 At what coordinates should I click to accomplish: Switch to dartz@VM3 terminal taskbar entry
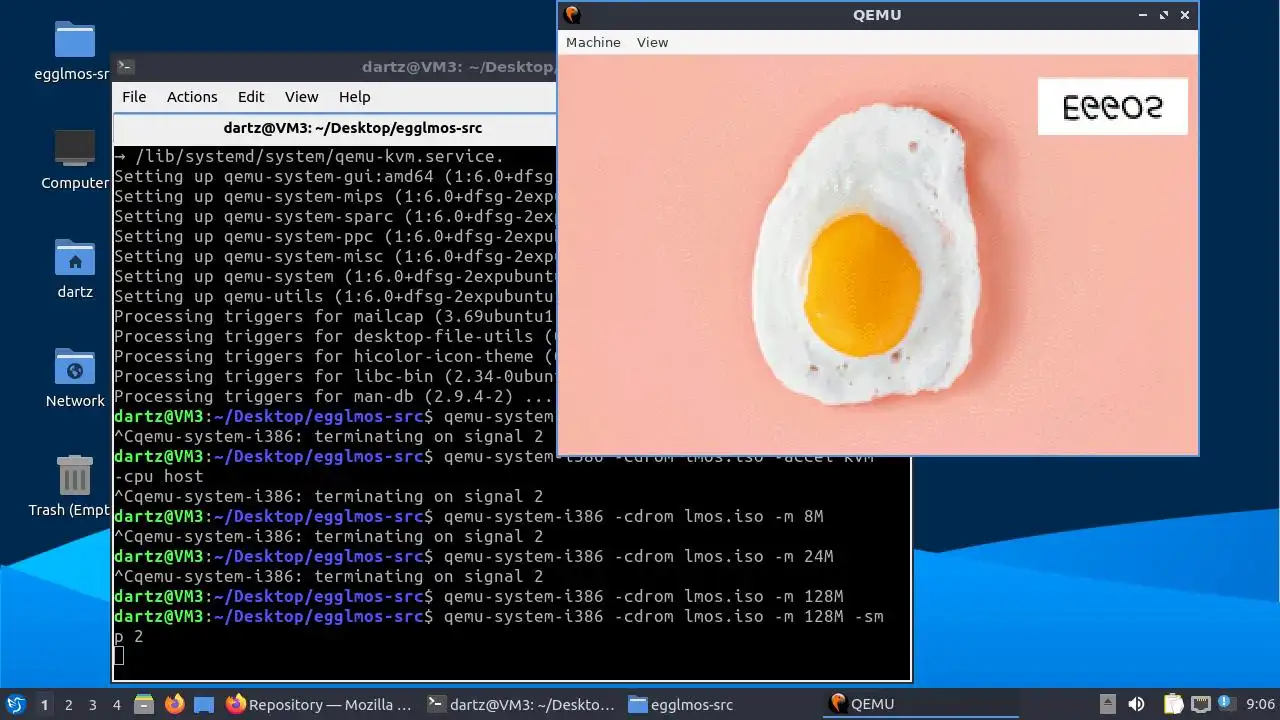pyautogui.click(x=520, y=704)
